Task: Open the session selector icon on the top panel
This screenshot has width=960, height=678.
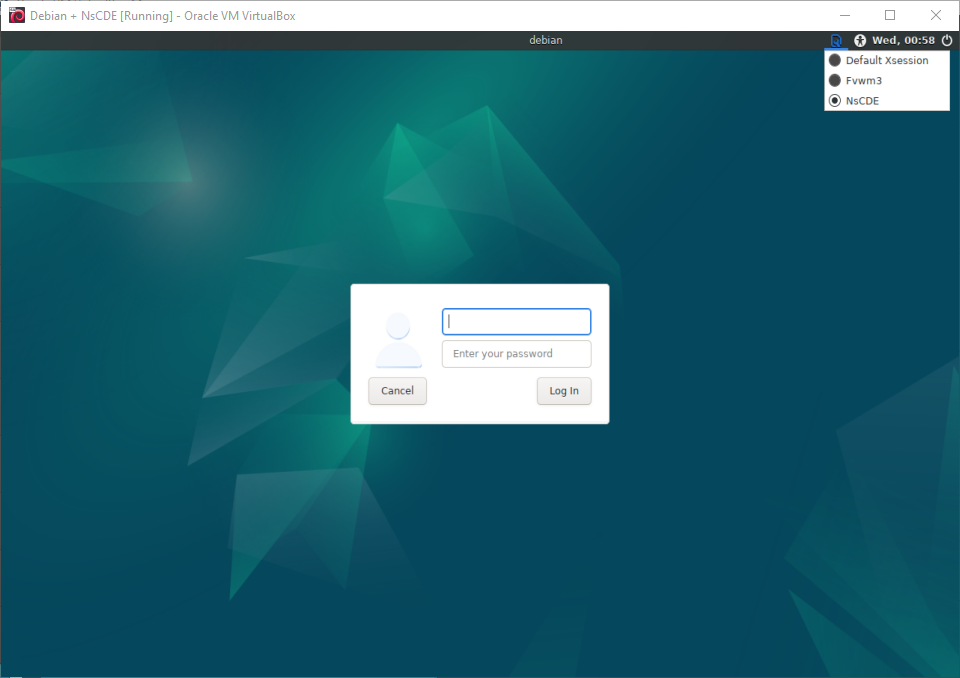Action: click(x=837, y=40)
